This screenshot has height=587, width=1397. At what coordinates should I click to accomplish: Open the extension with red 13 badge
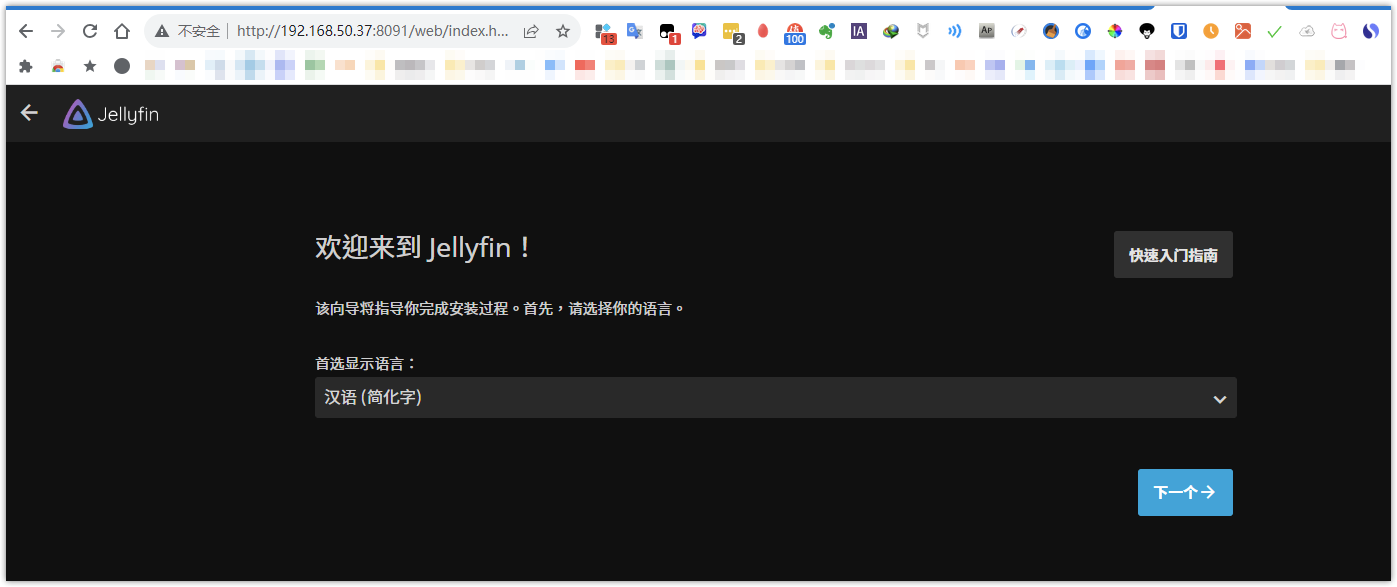coord(604,32)
